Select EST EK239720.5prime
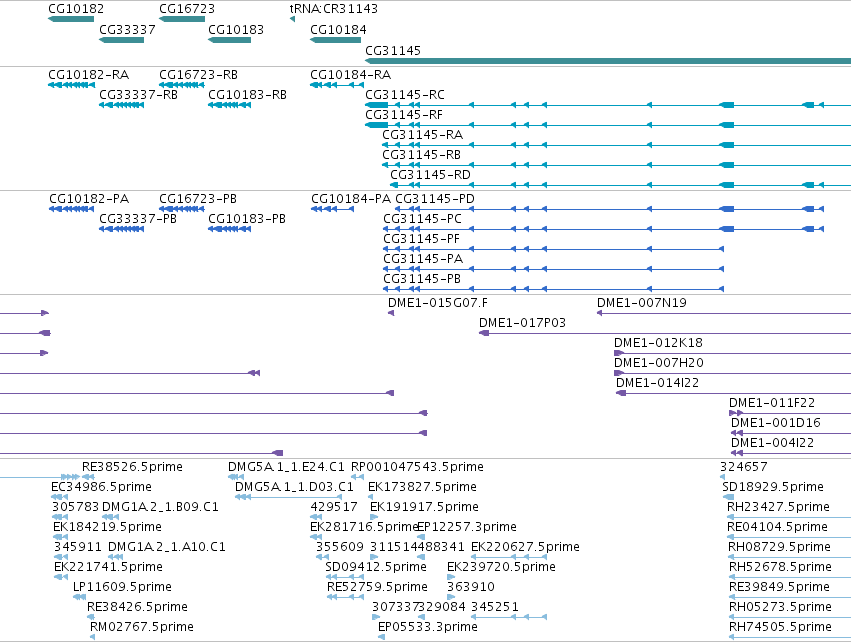 click(451, 577)
